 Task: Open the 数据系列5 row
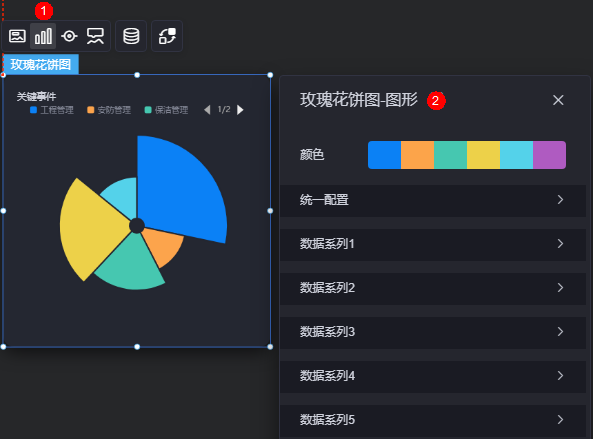433,420
